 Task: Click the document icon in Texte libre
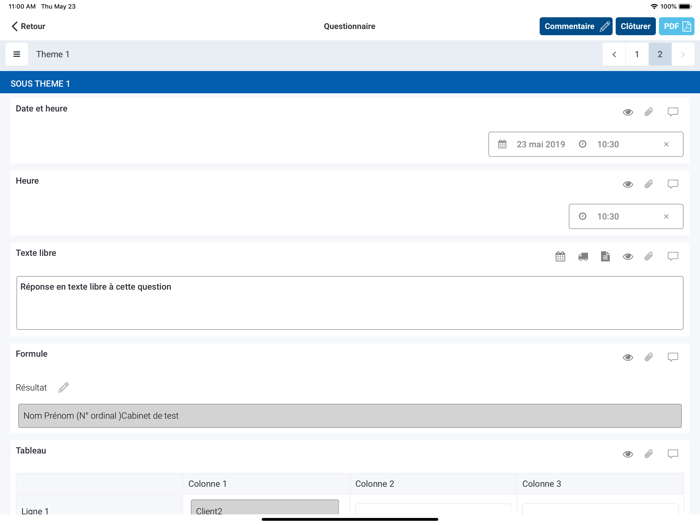pyautogui.click(x=605, y=256)
